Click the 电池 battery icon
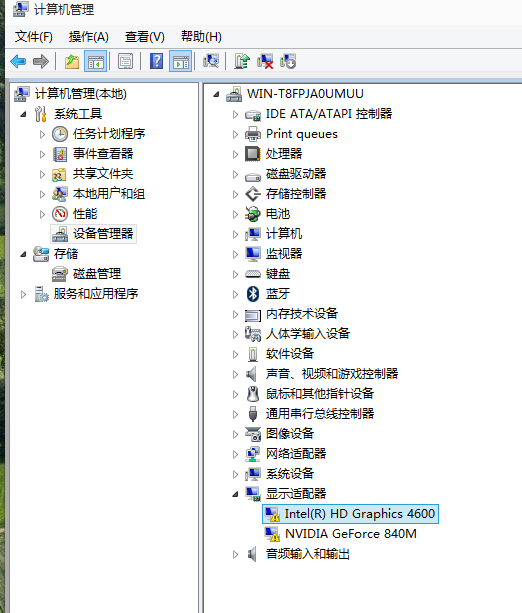This screenshot has height=613, width=522. coord(253,214)
